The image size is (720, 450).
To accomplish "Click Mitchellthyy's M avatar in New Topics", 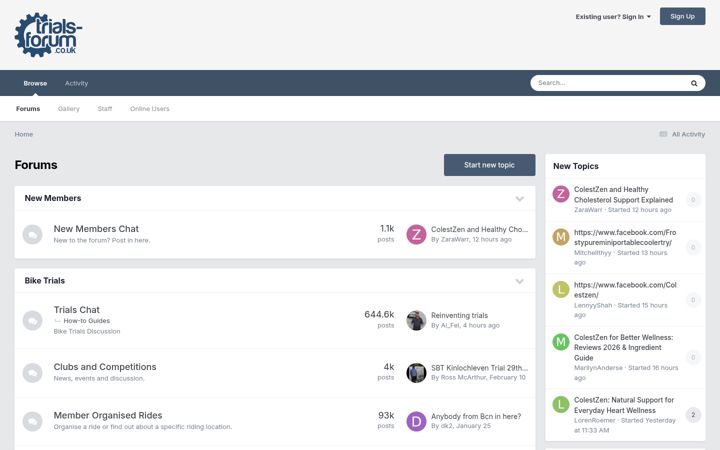I will coord(561,237).
